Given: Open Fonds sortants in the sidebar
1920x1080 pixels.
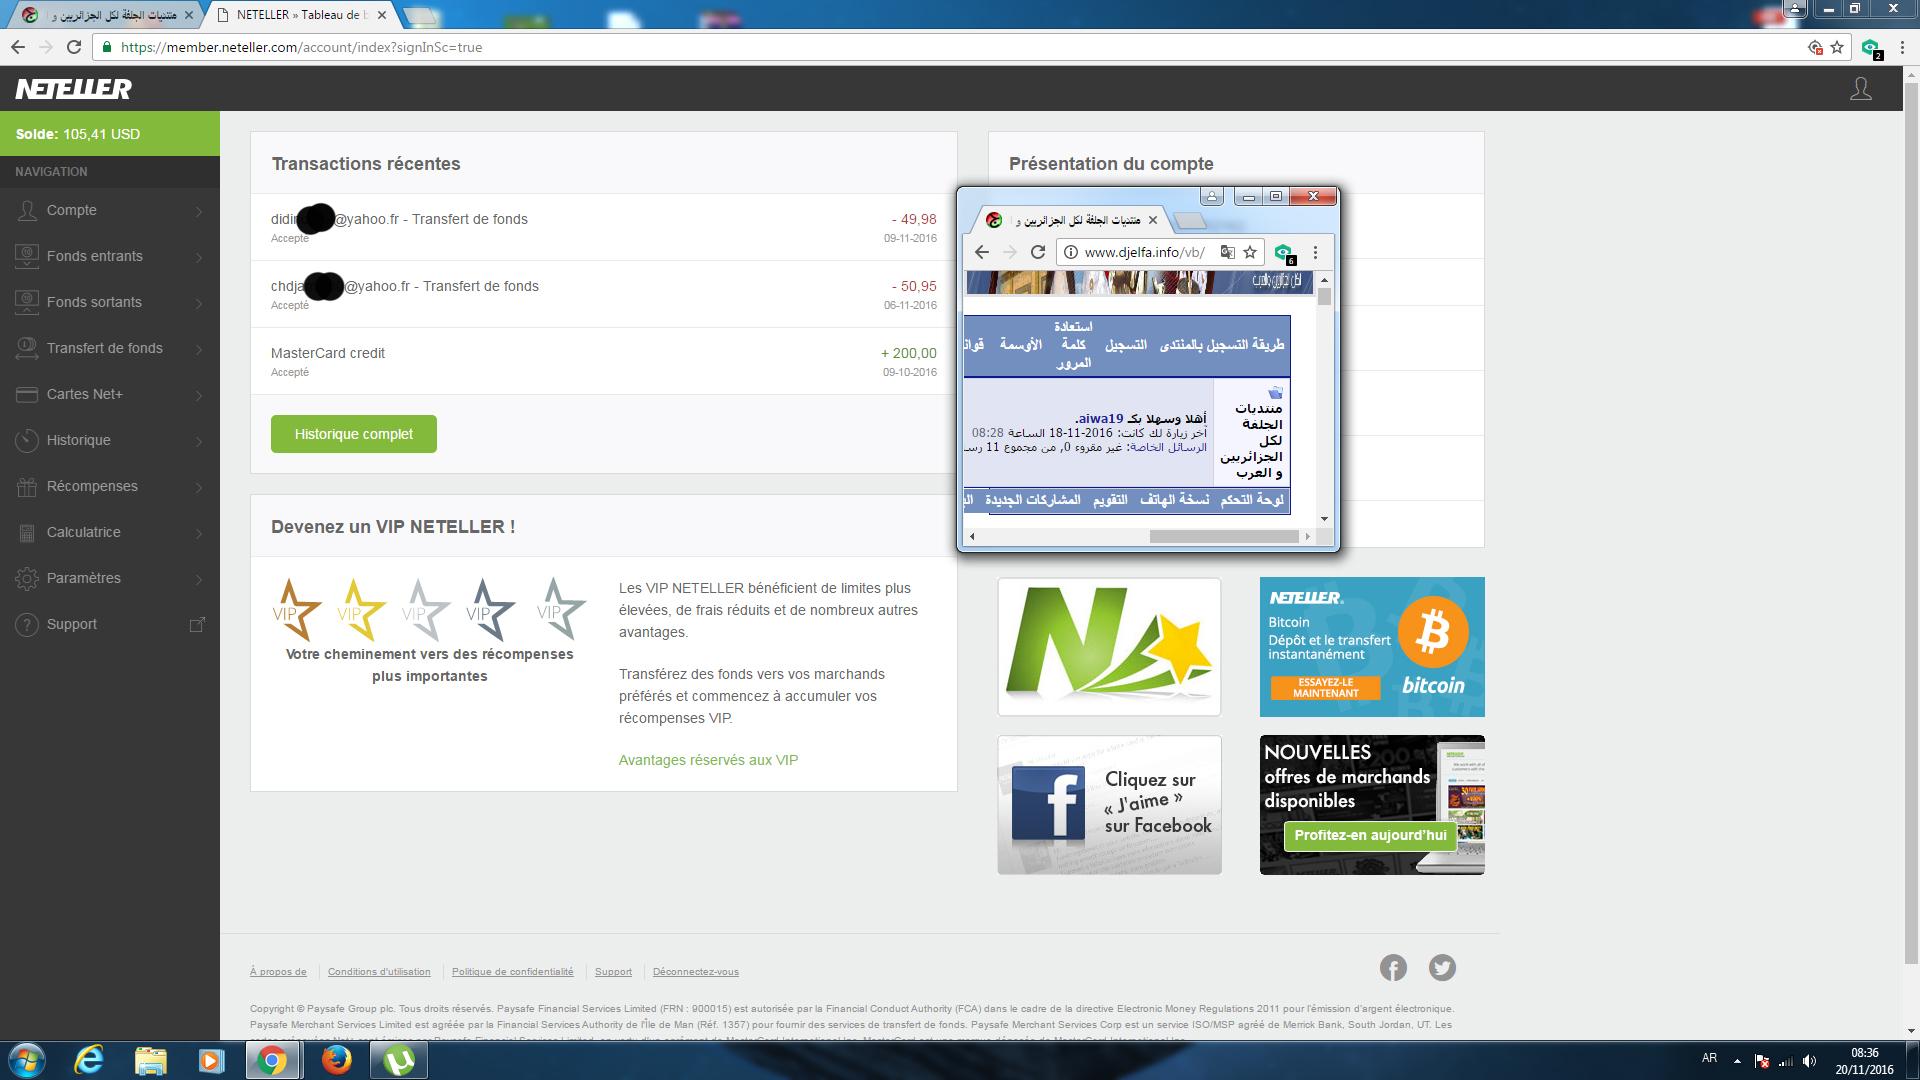Looking at the screenshot, I should 110,302.
